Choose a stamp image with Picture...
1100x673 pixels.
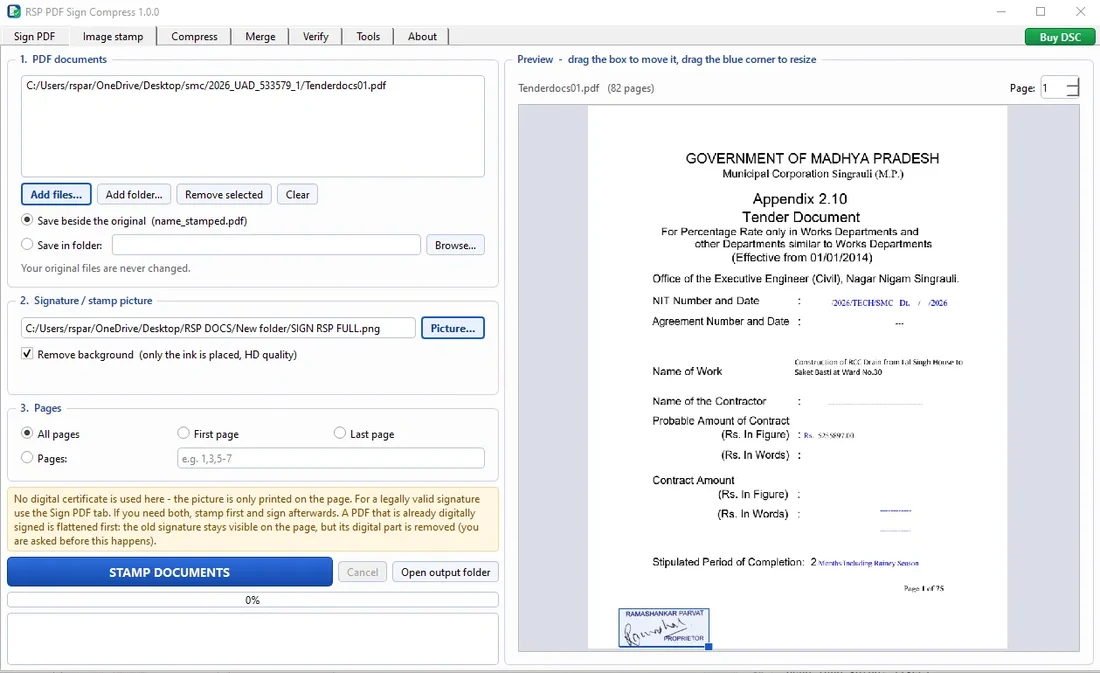point(452,328)
